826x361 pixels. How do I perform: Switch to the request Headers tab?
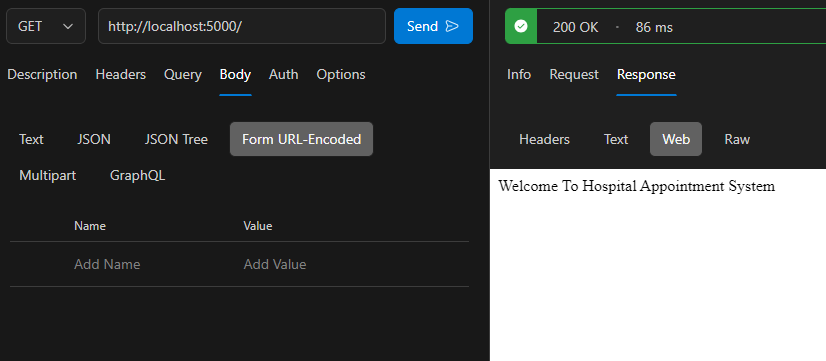[x=121, y=75]
